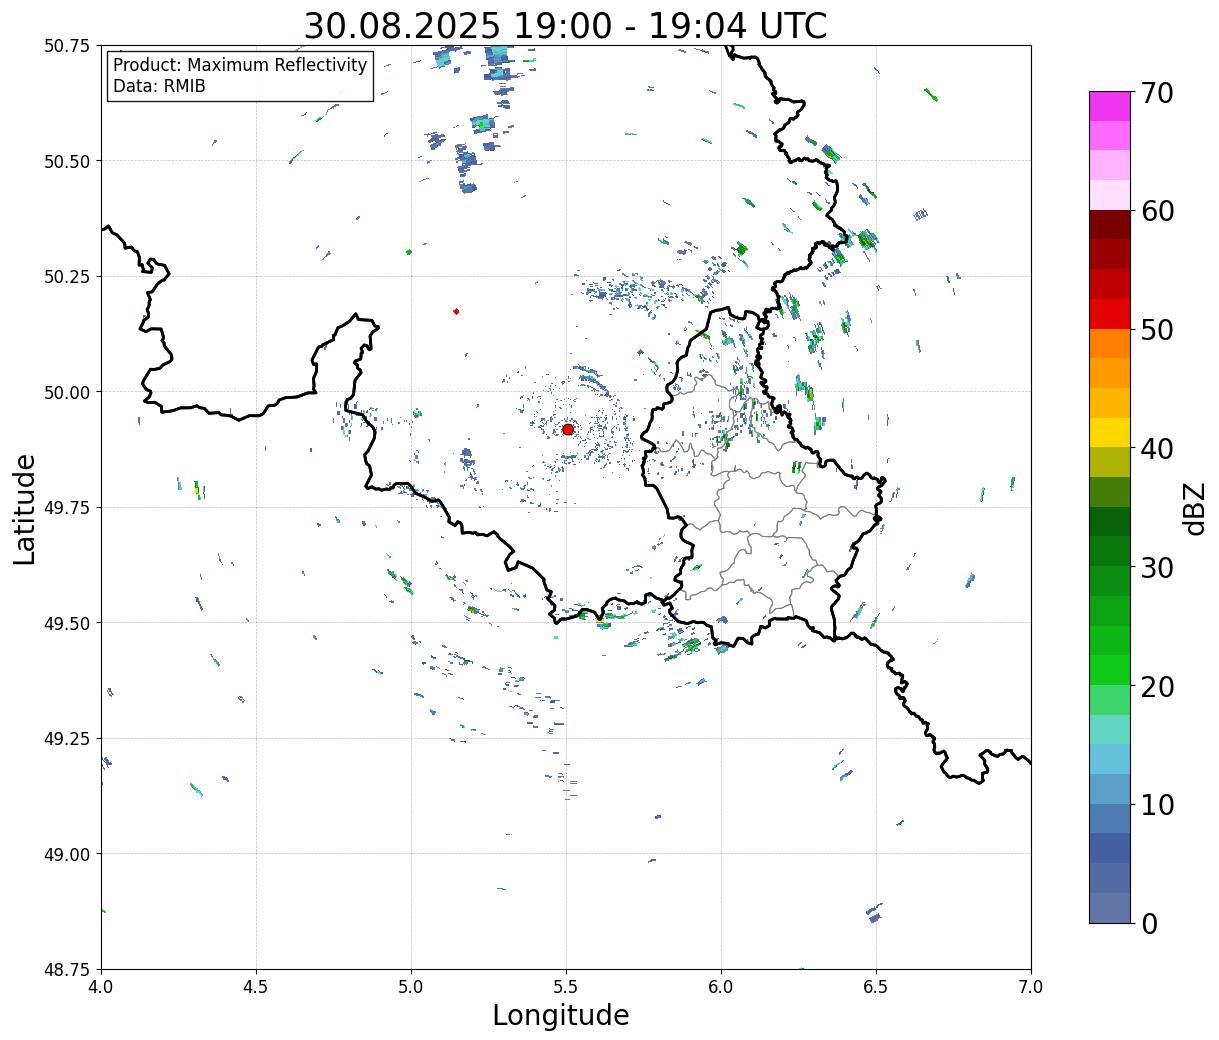Click latitude tick label '50.00'

click(67, 392)
